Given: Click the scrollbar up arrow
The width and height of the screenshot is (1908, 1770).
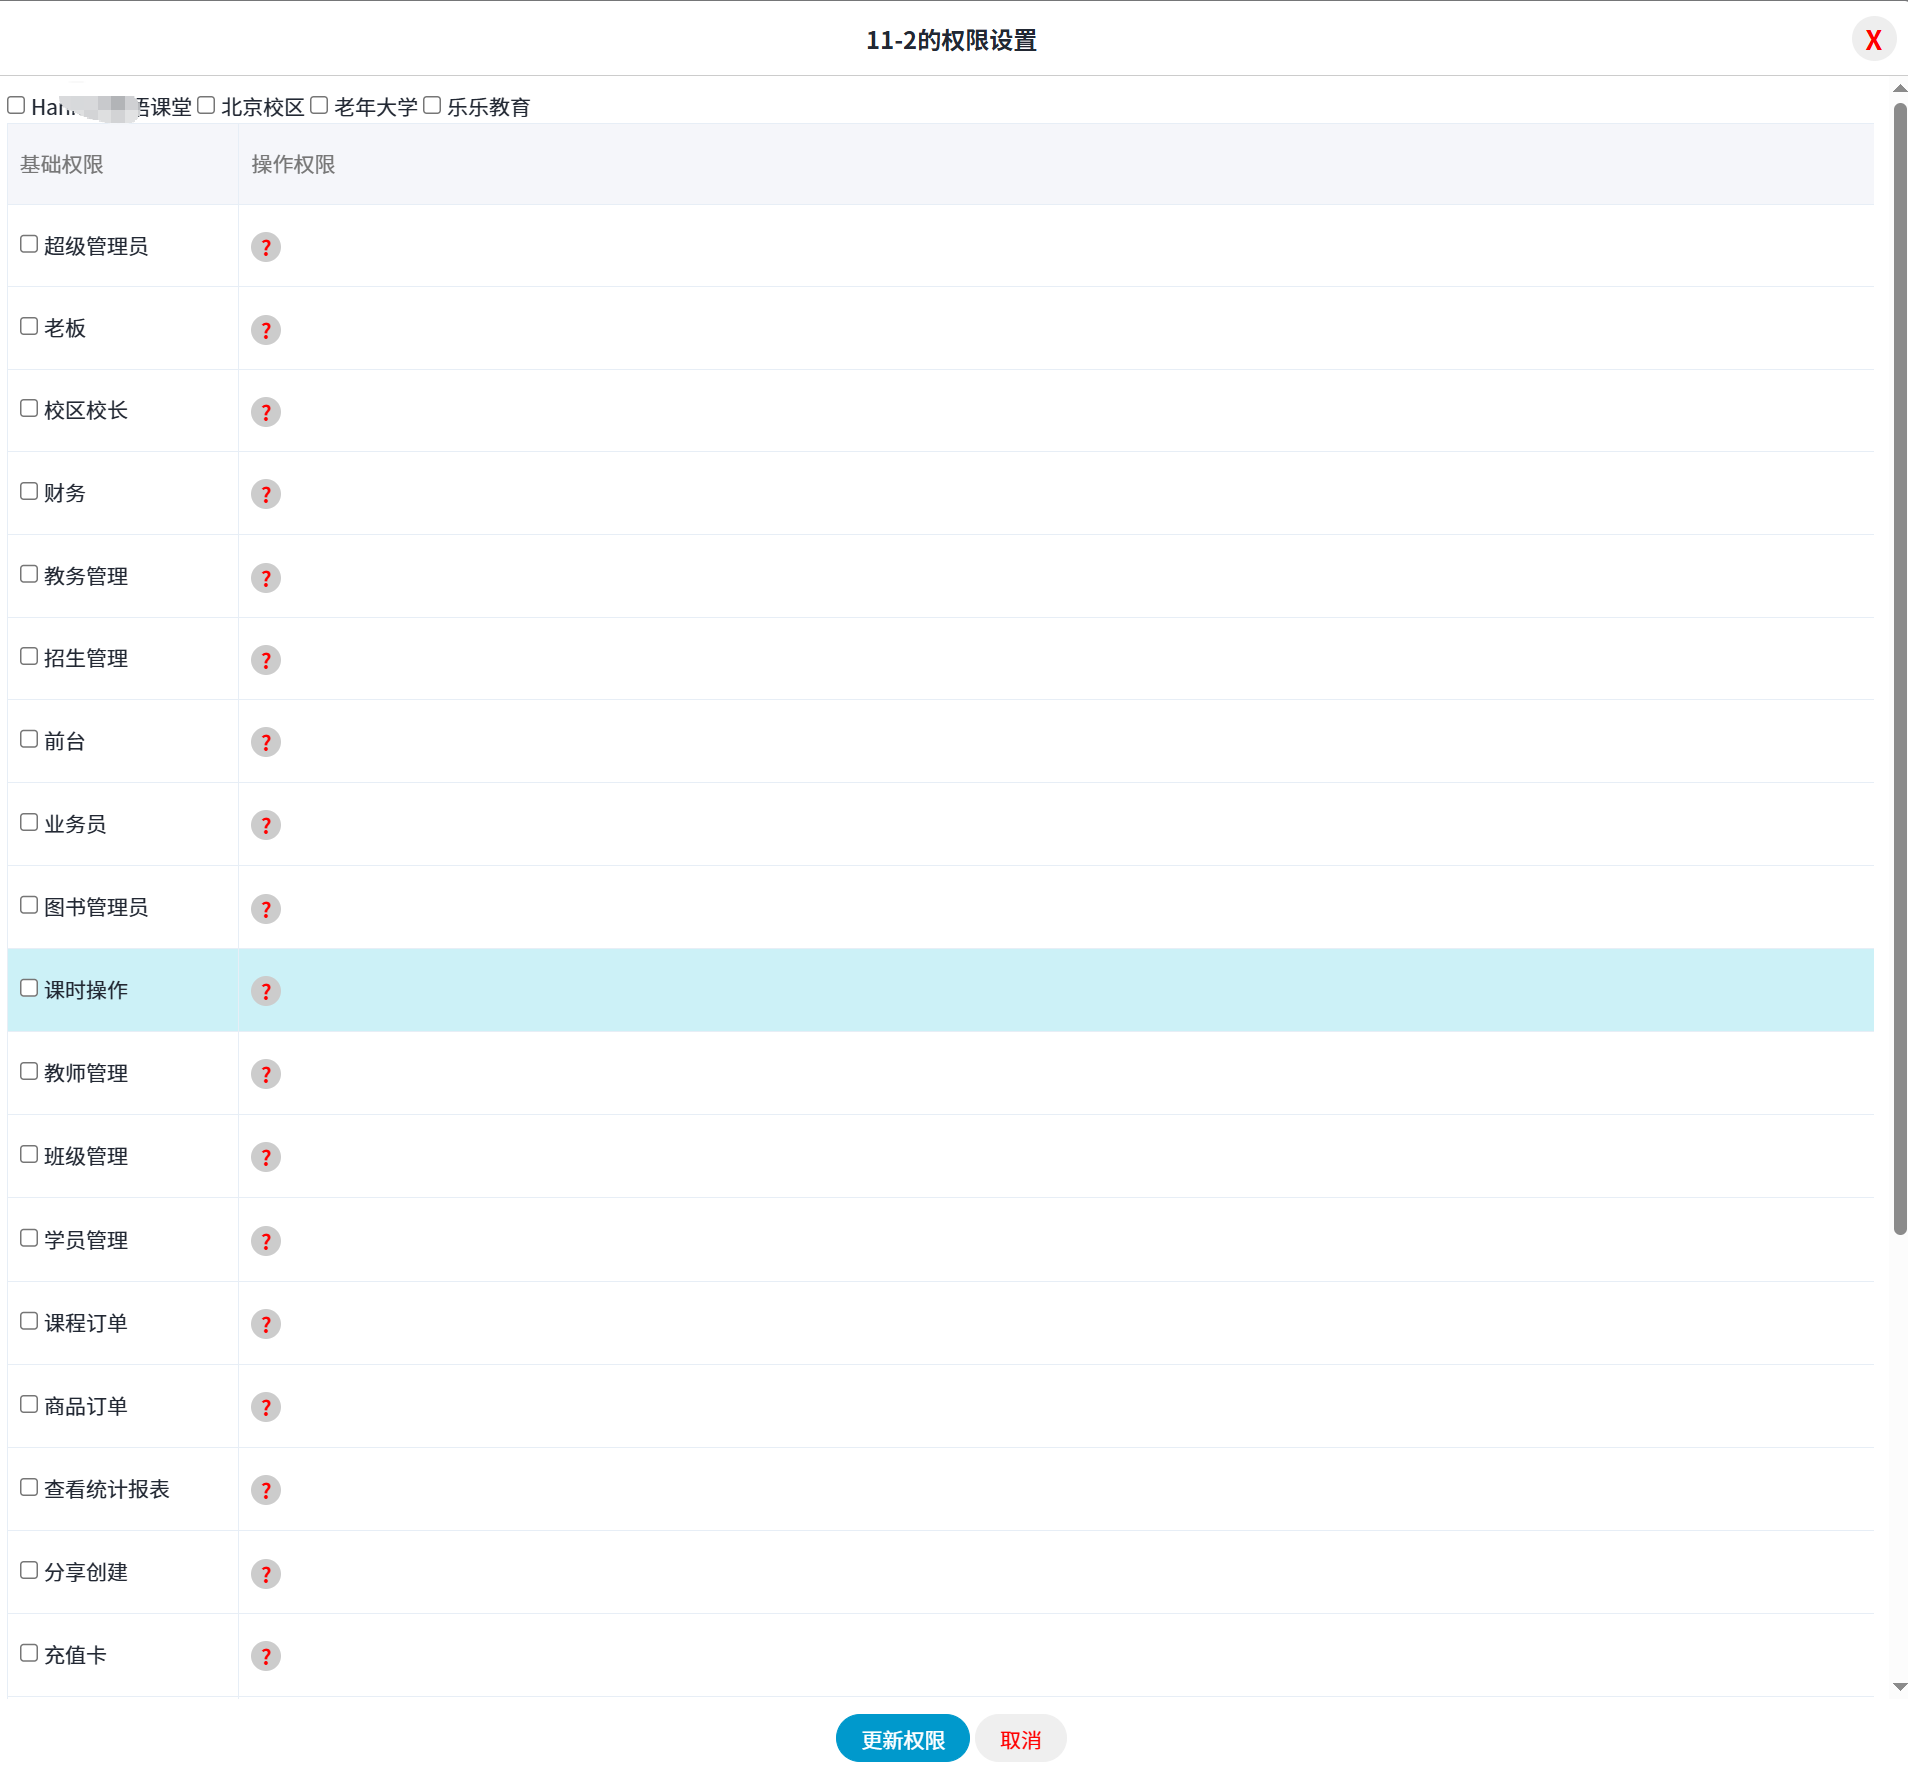Looking at the screenshot, I should (1900, 89).
